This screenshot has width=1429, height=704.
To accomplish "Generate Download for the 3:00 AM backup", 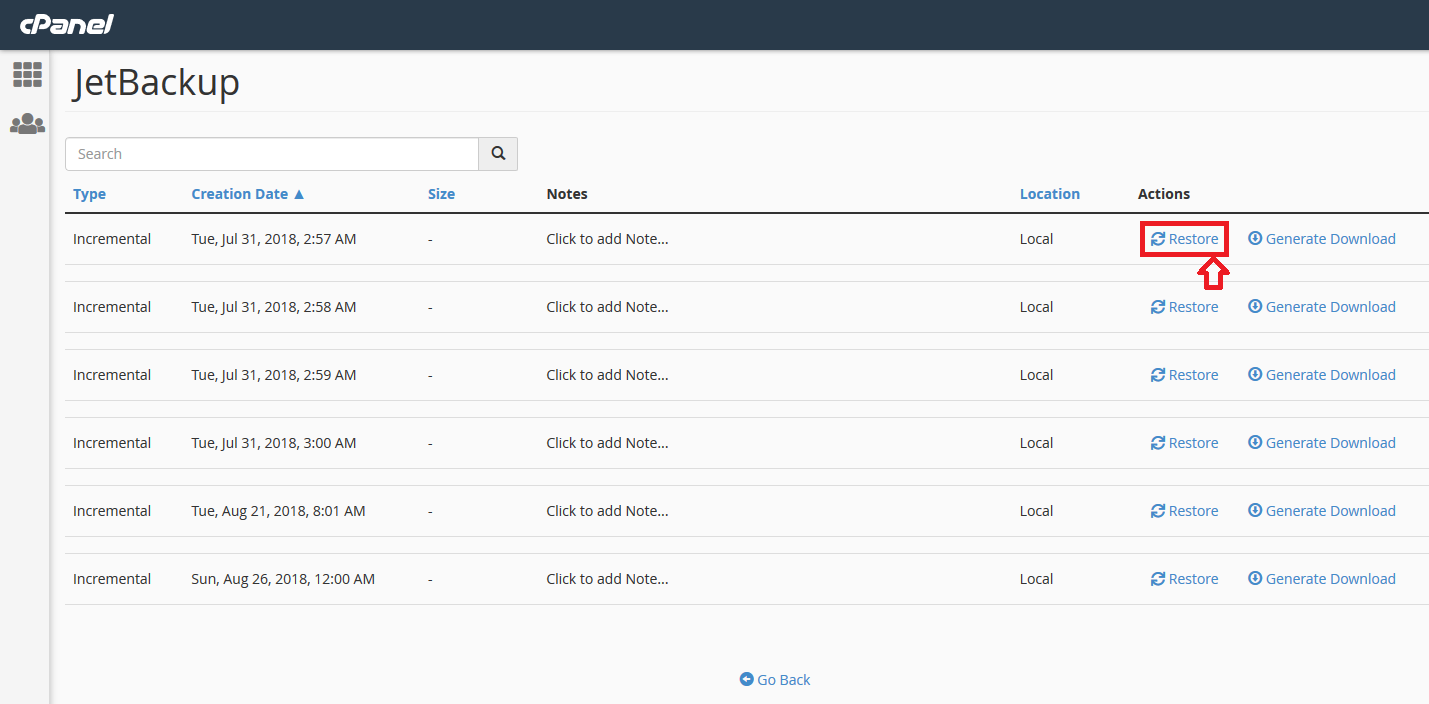I will (x=1329, y=443).
